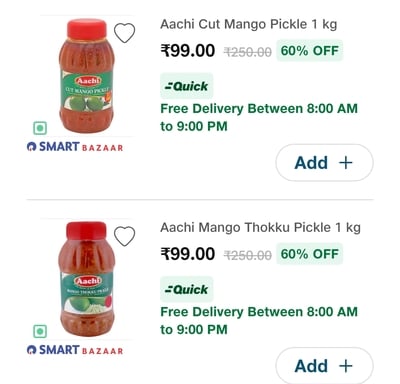Screen dimensions: 400x384
Task: Add Aachi Mango Thokku Pickle to cart
Action: (324, 366)
